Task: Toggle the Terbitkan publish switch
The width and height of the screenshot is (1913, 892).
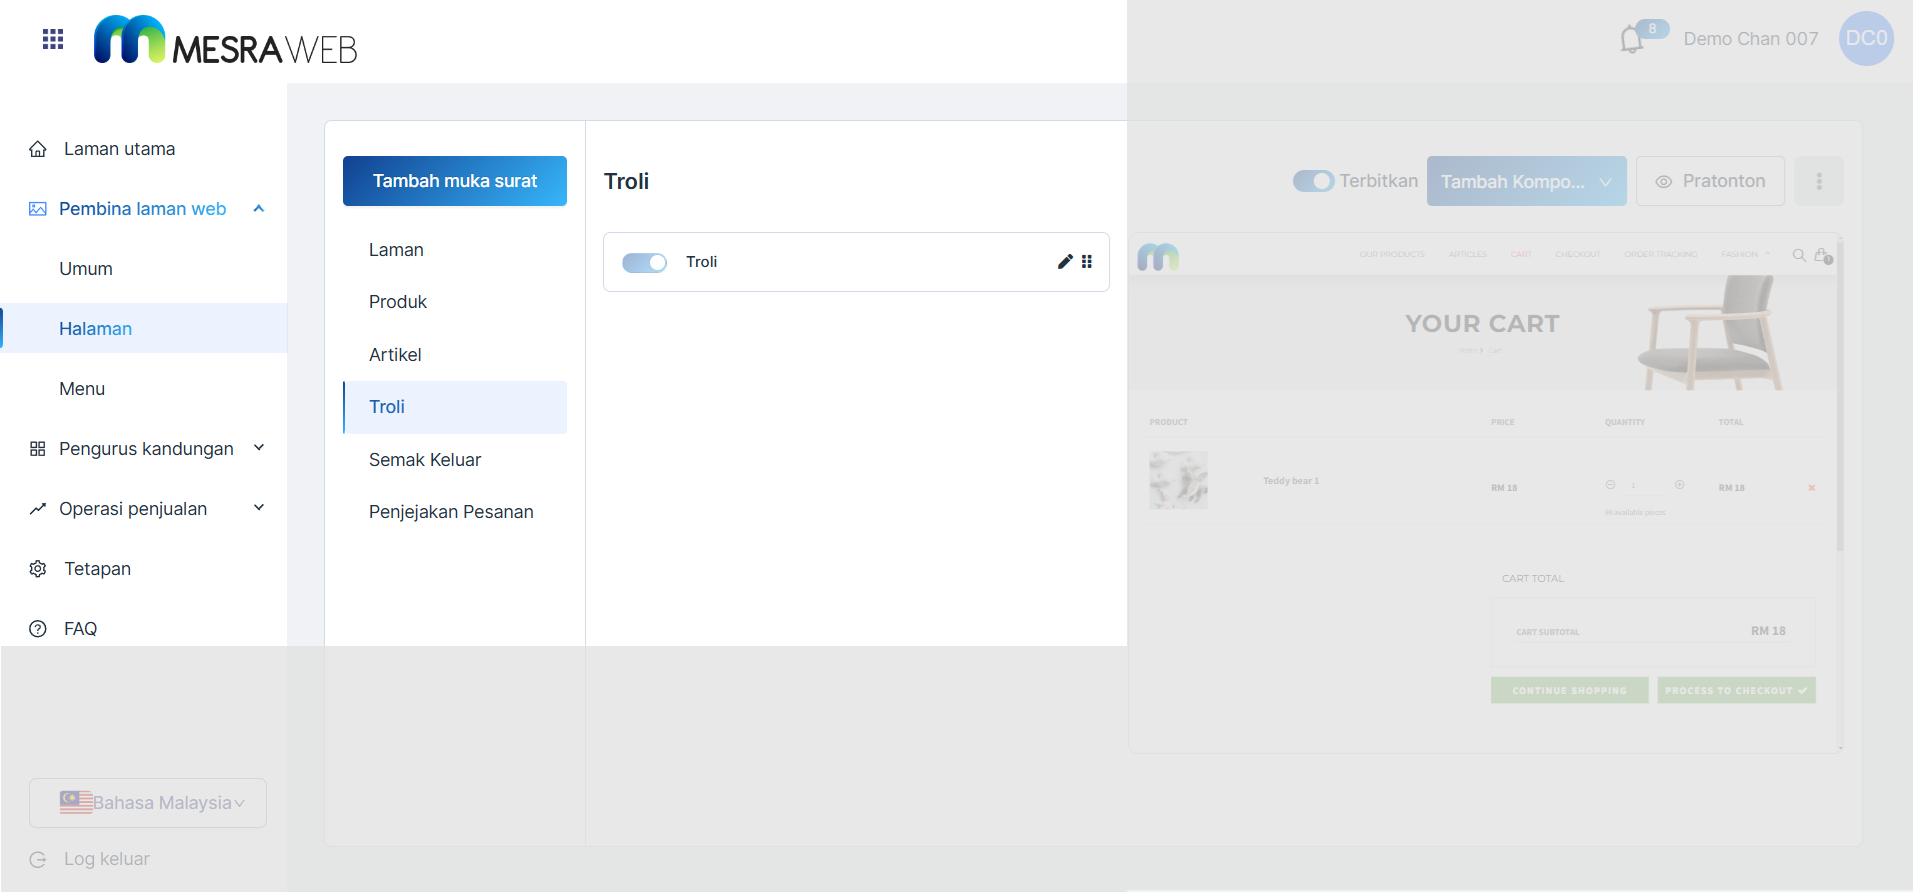Action: [1313, 181]
